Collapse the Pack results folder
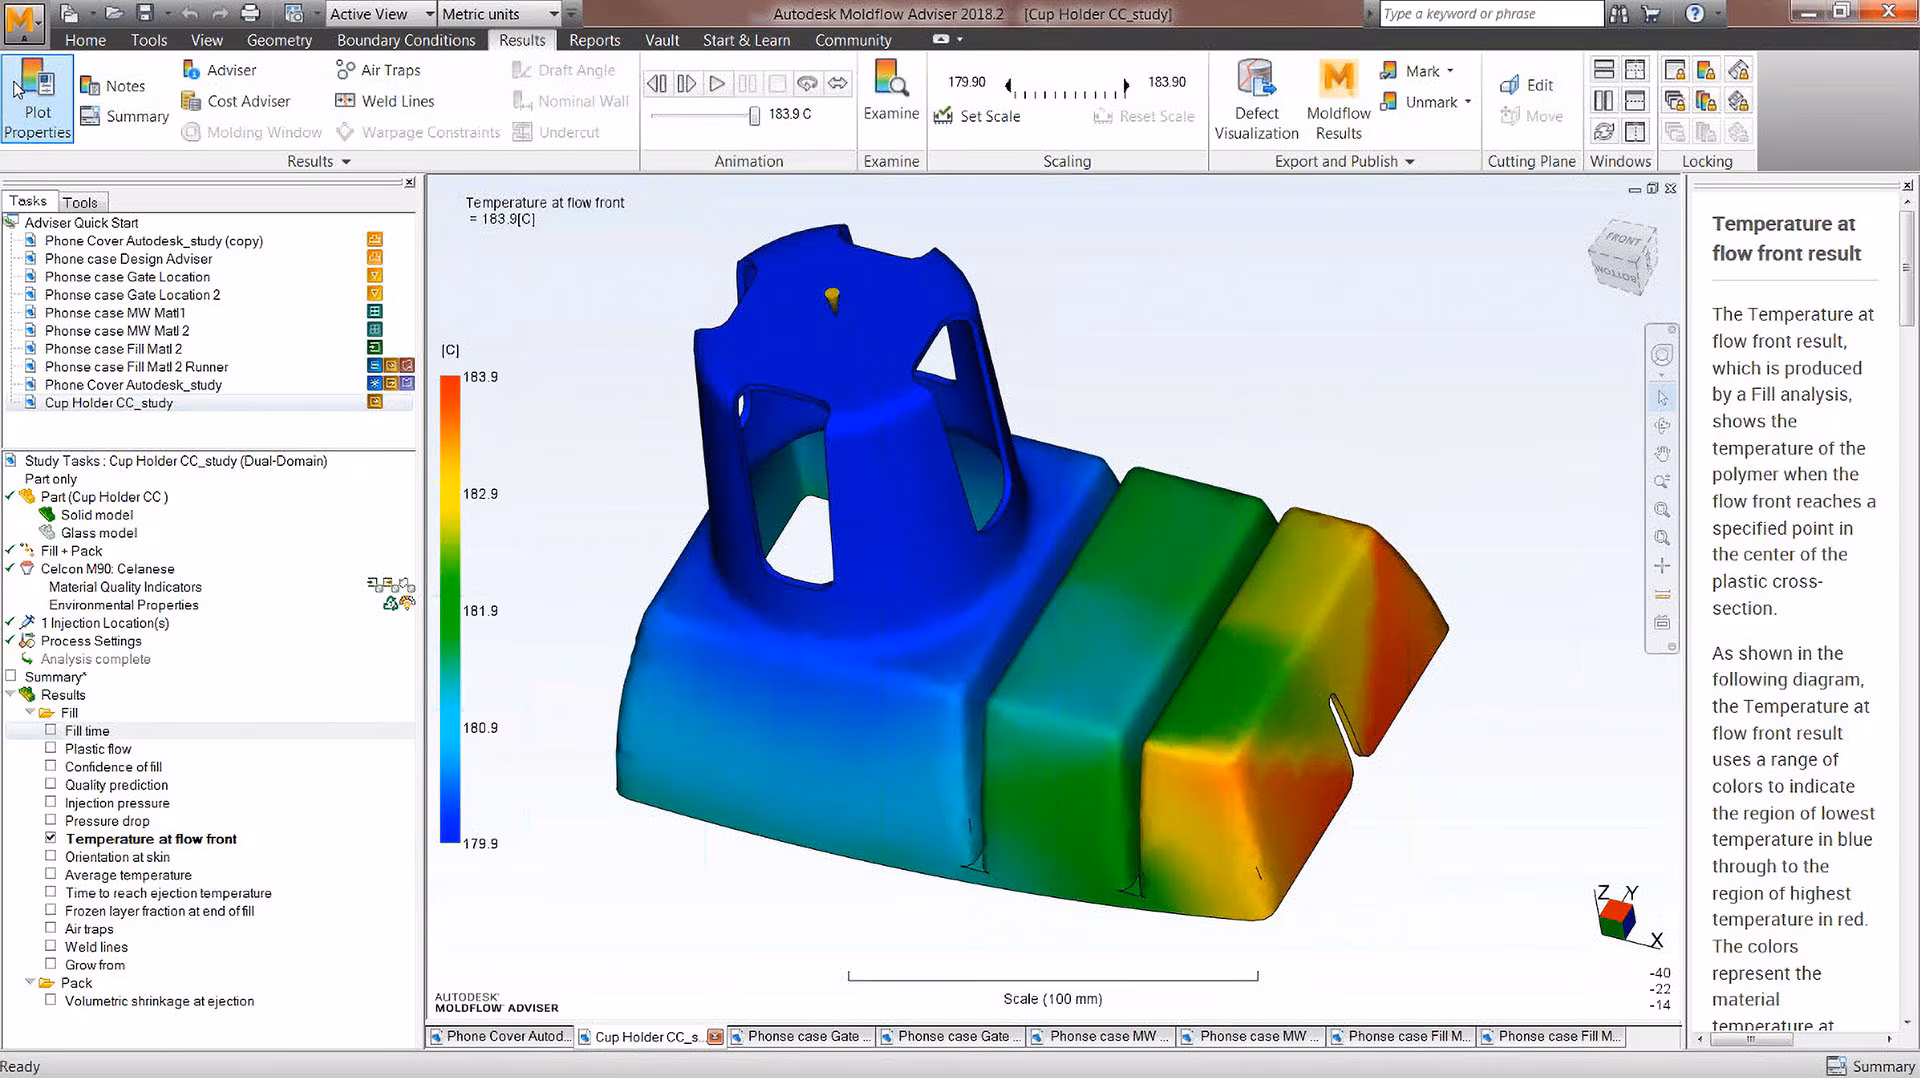 [30, 982]
